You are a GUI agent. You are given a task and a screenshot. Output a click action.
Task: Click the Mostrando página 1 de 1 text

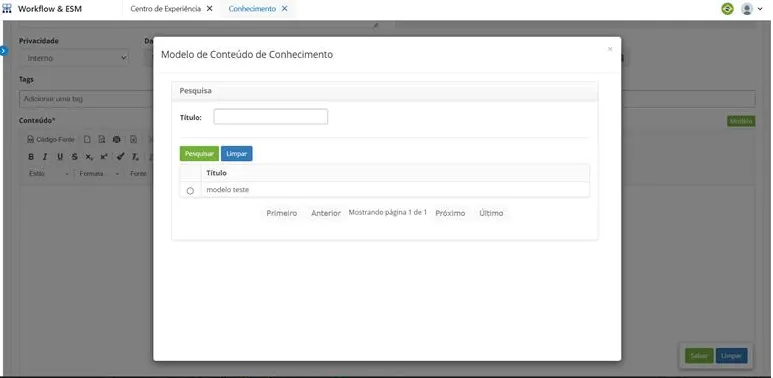point(387,212)
